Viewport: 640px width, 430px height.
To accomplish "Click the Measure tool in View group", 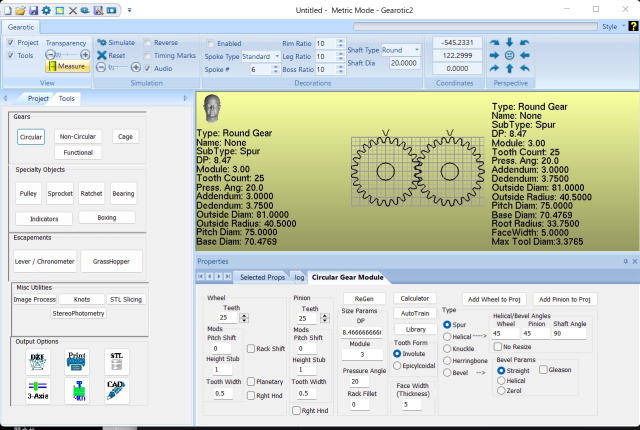I will [66, 66].
